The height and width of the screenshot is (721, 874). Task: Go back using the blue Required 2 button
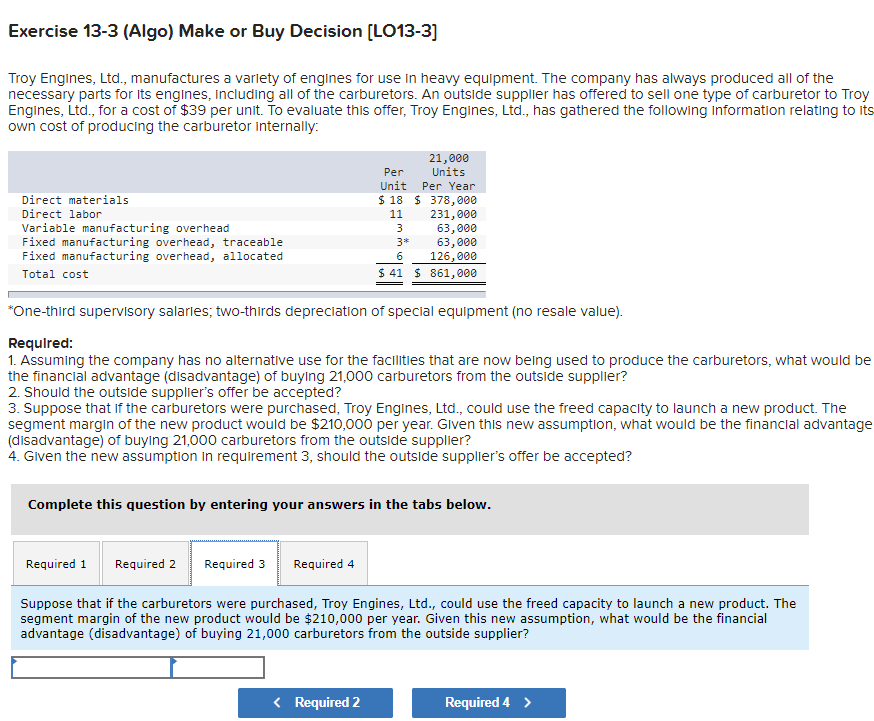[315, 703]
